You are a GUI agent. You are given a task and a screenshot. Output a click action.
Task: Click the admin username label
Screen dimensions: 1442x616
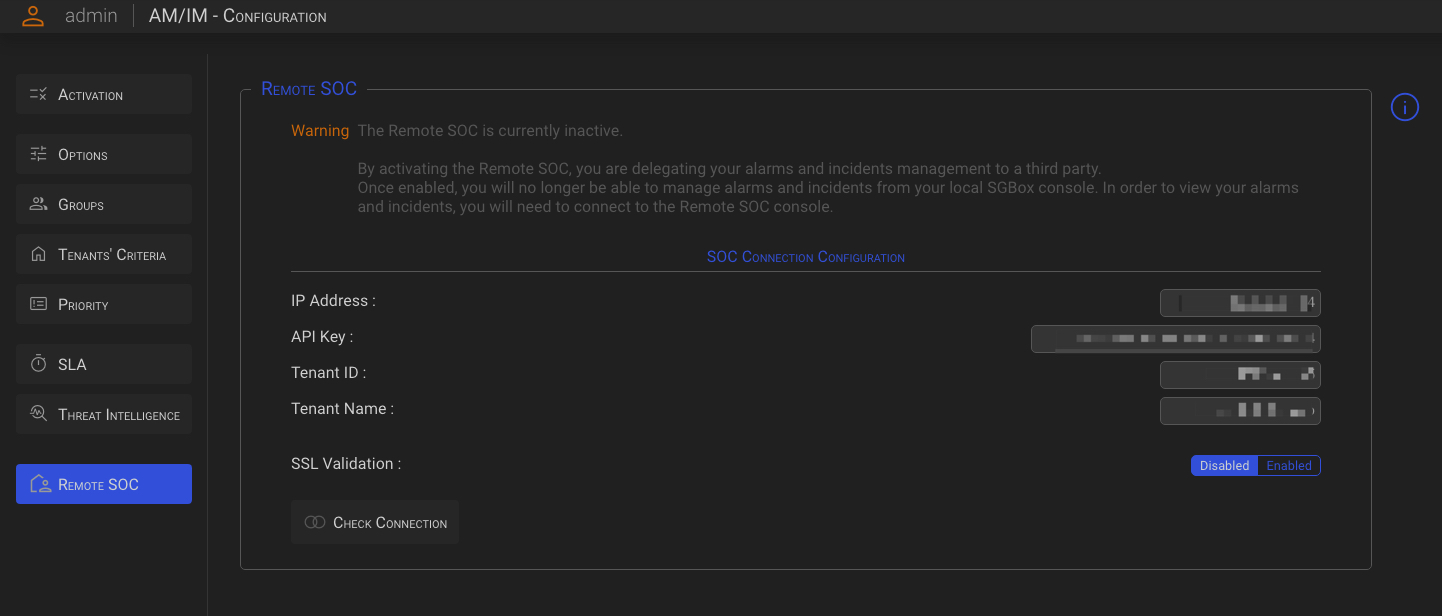91,16
